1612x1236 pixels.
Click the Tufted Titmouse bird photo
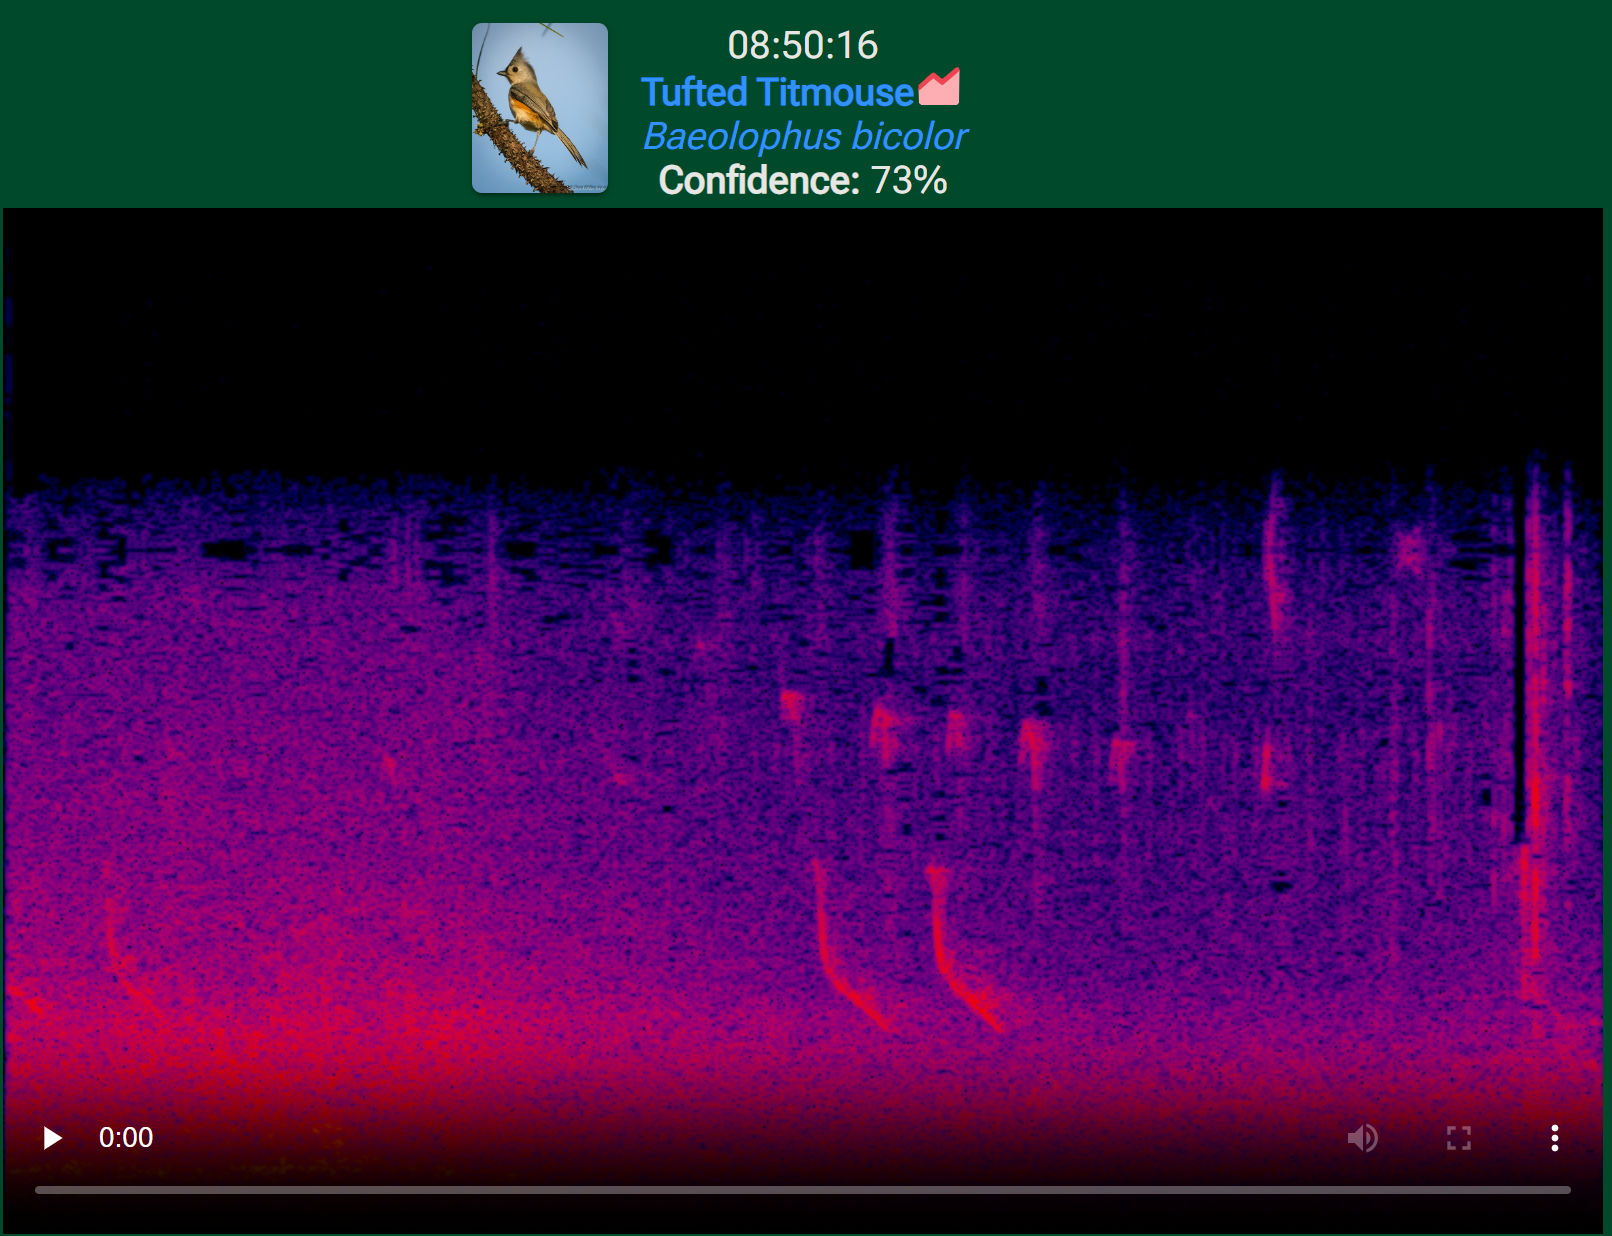[540, 108]
